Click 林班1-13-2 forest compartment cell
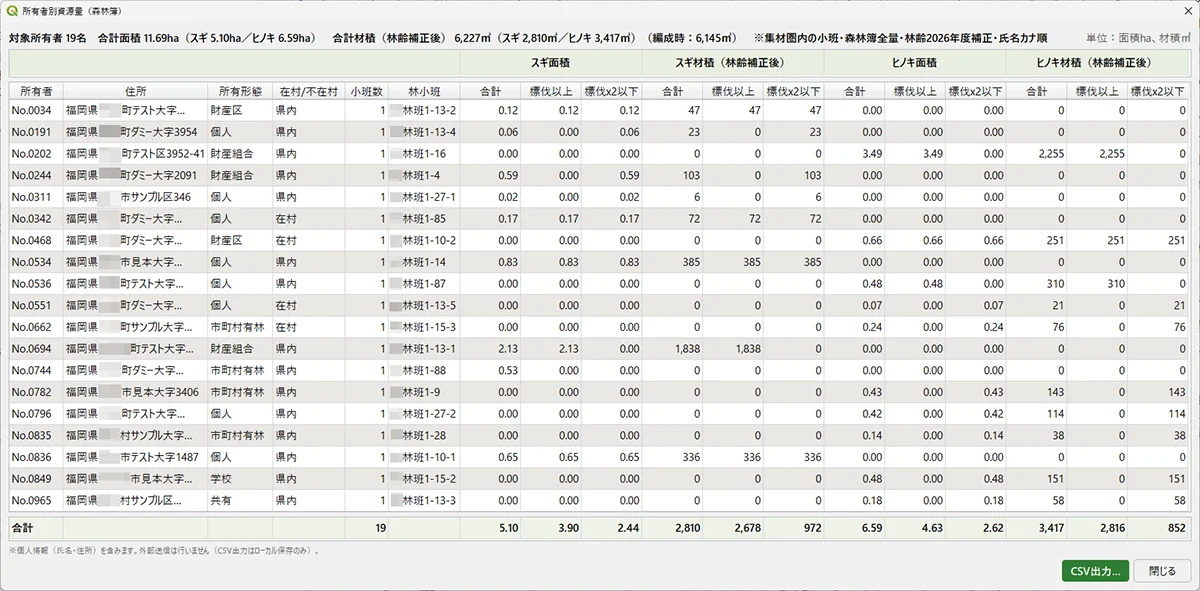The height and width of the screenshot is (591, 1200). [x=425, y=110]
